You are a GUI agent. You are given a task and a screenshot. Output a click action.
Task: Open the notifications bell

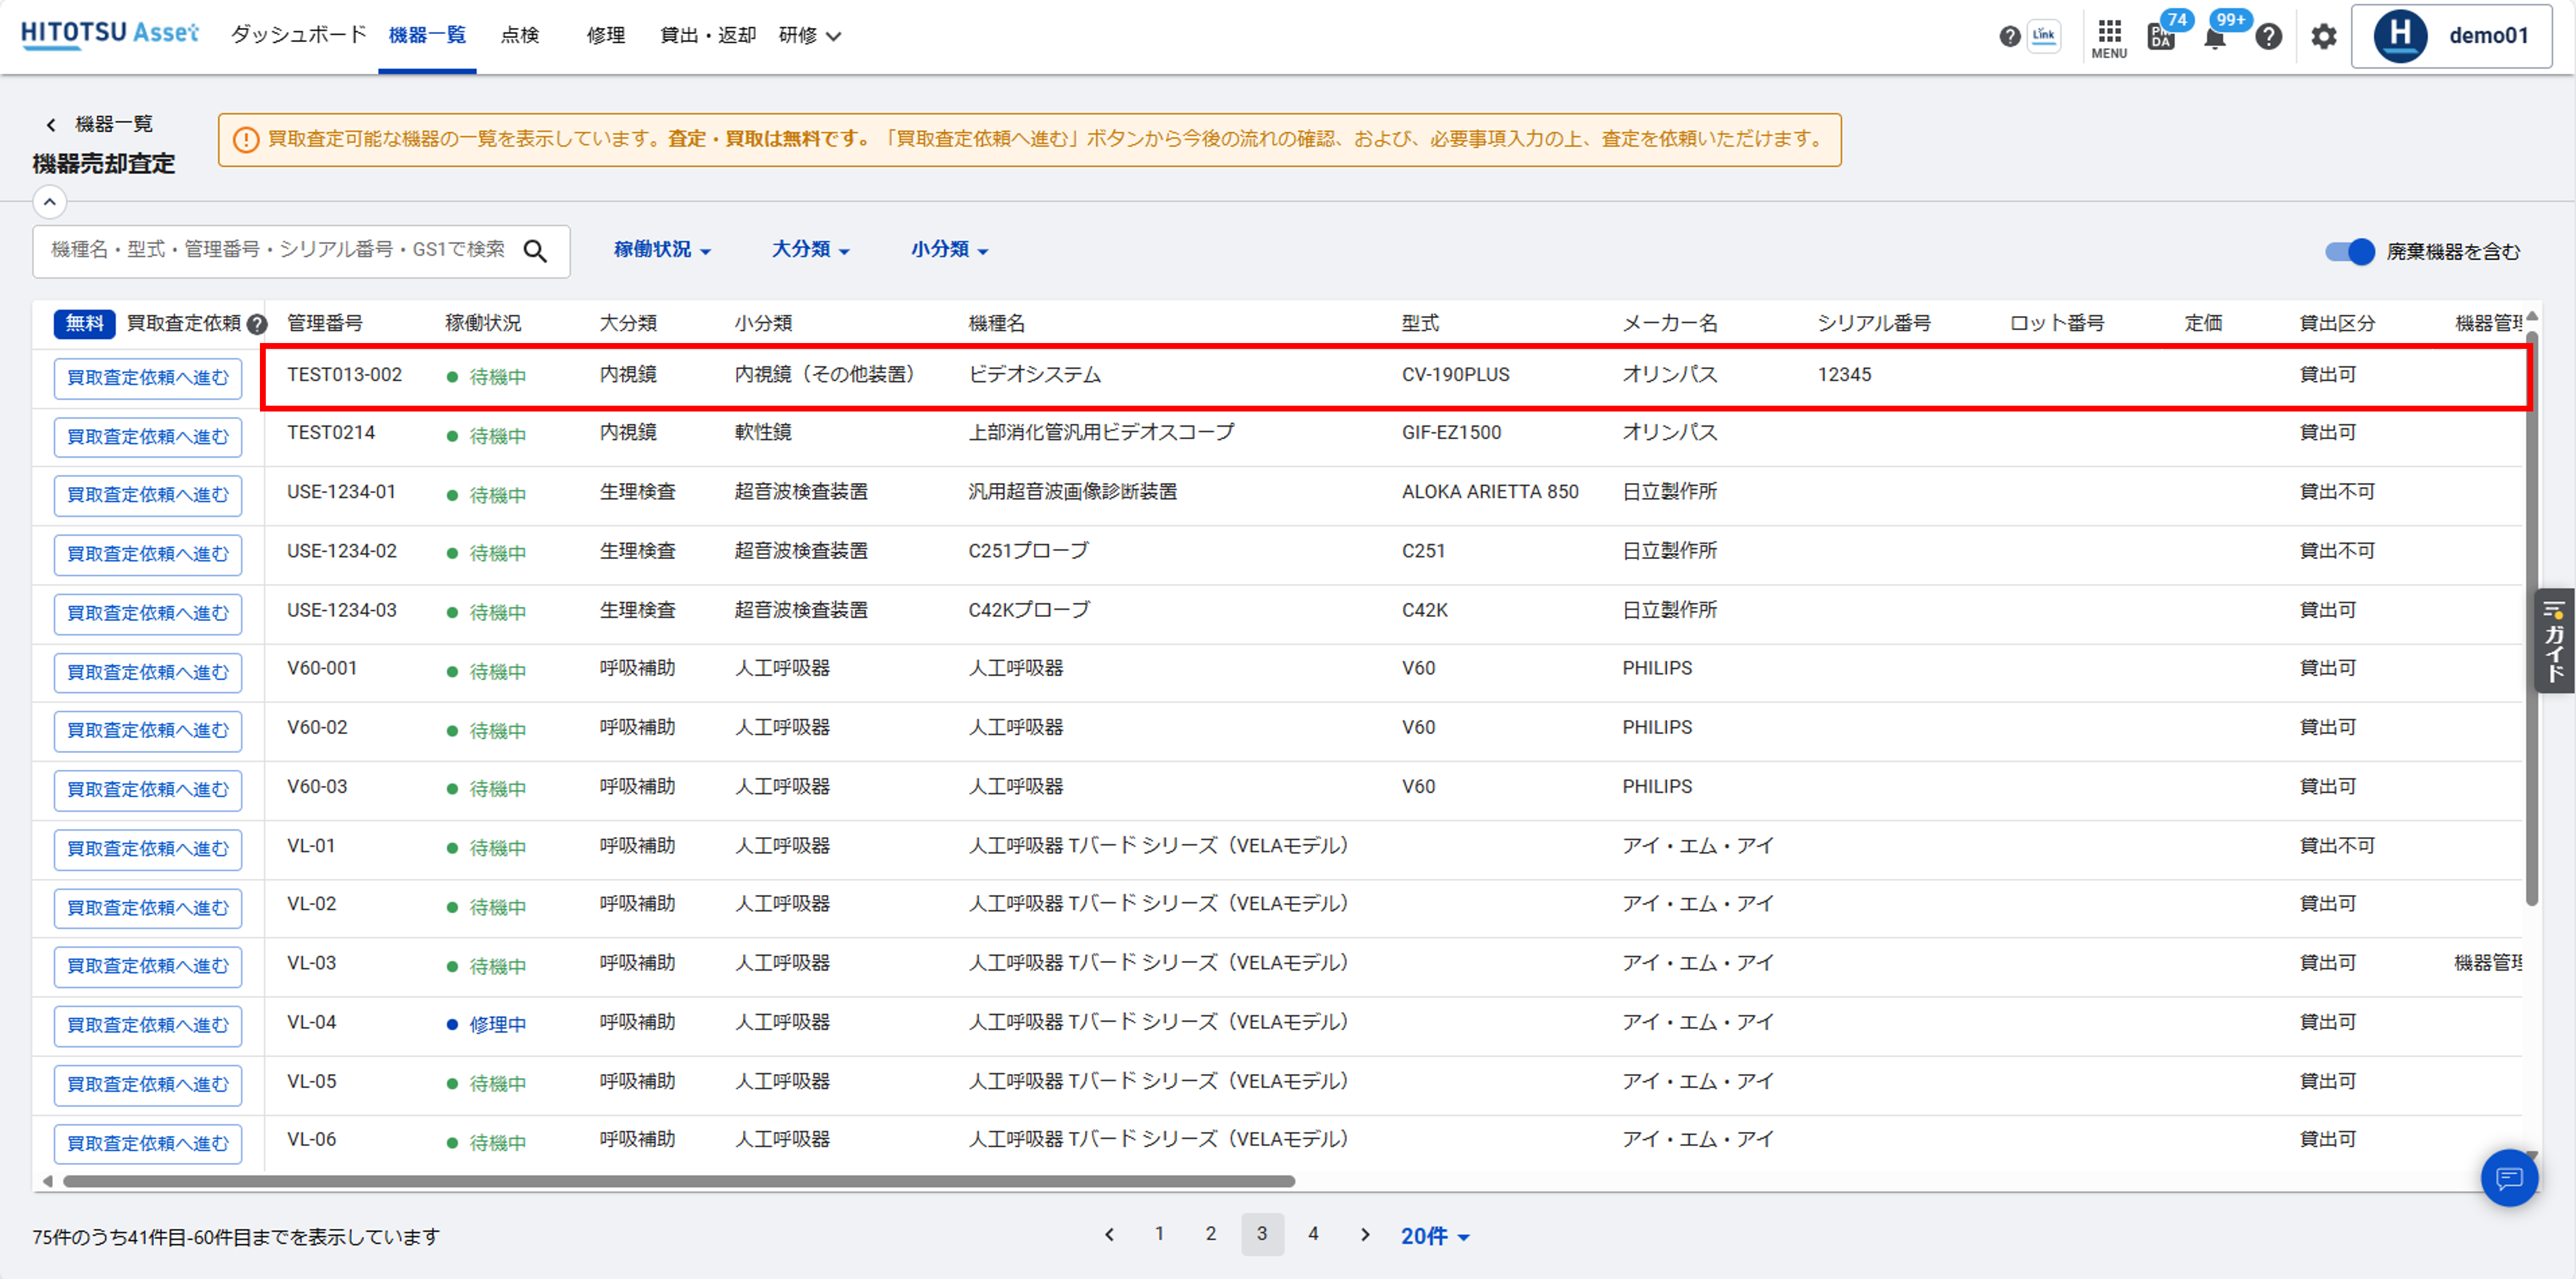point(2216,38)
